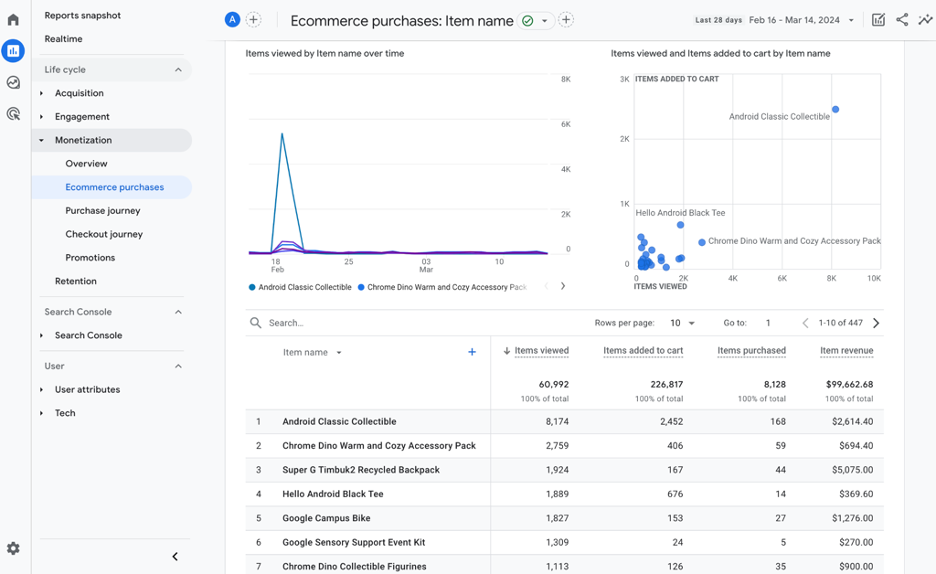Expand User attributes menu
The width and height of the screenshot is (936, 574).
[41, 390]
